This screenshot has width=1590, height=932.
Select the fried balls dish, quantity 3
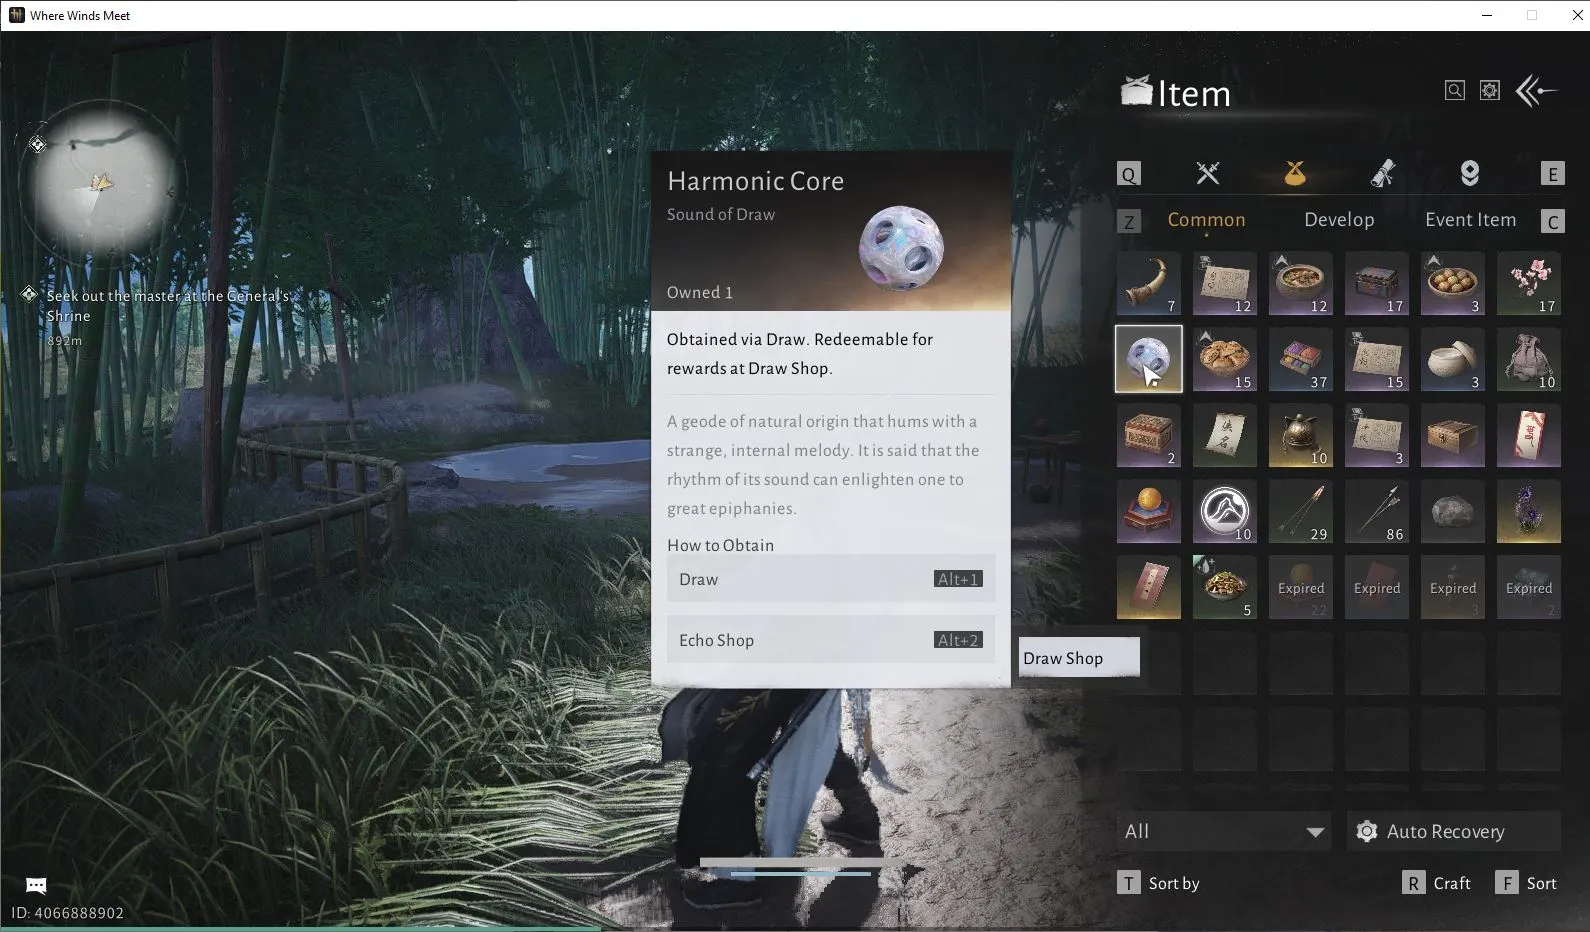pos(1452,284)
